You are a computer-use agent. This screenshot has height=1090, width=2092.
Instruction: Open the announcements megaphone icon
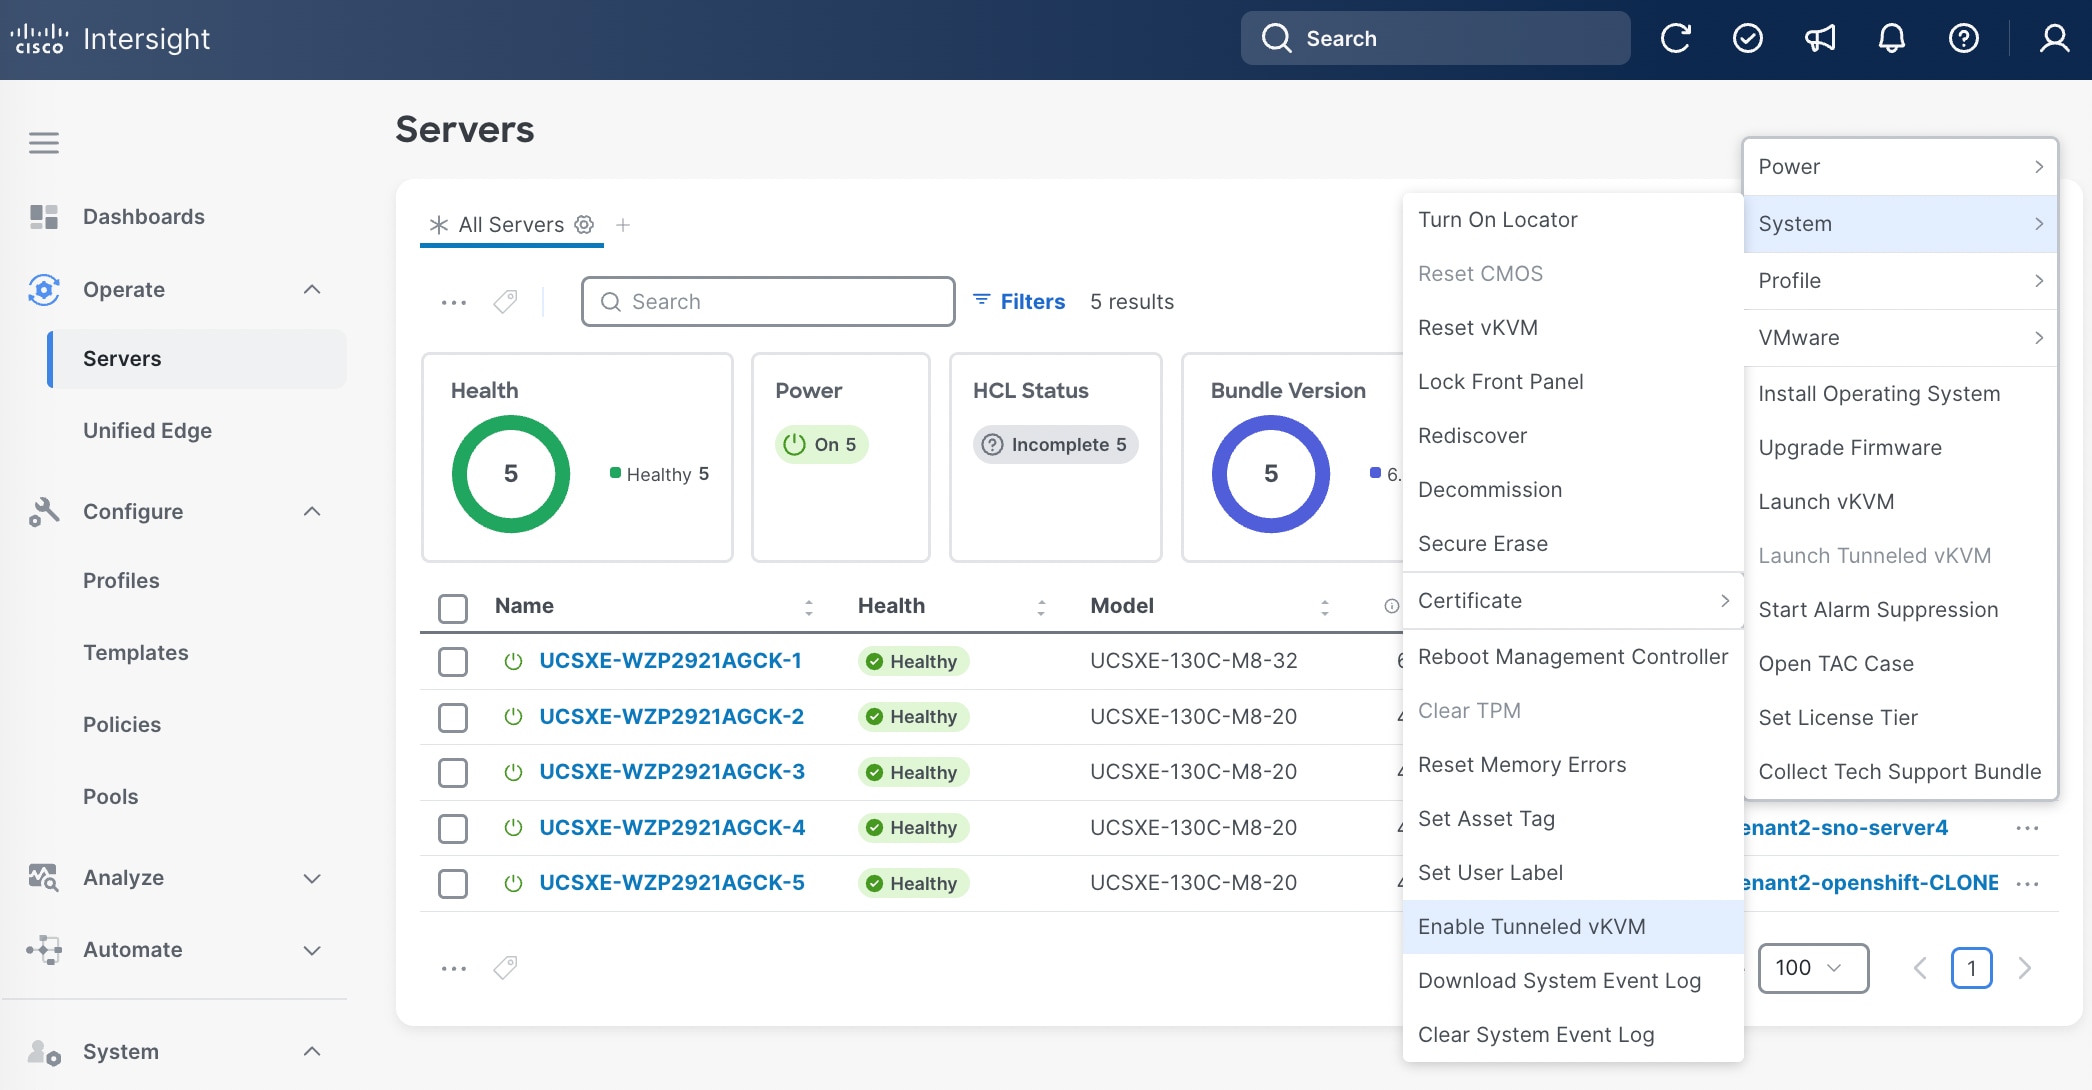[1820, 39]
